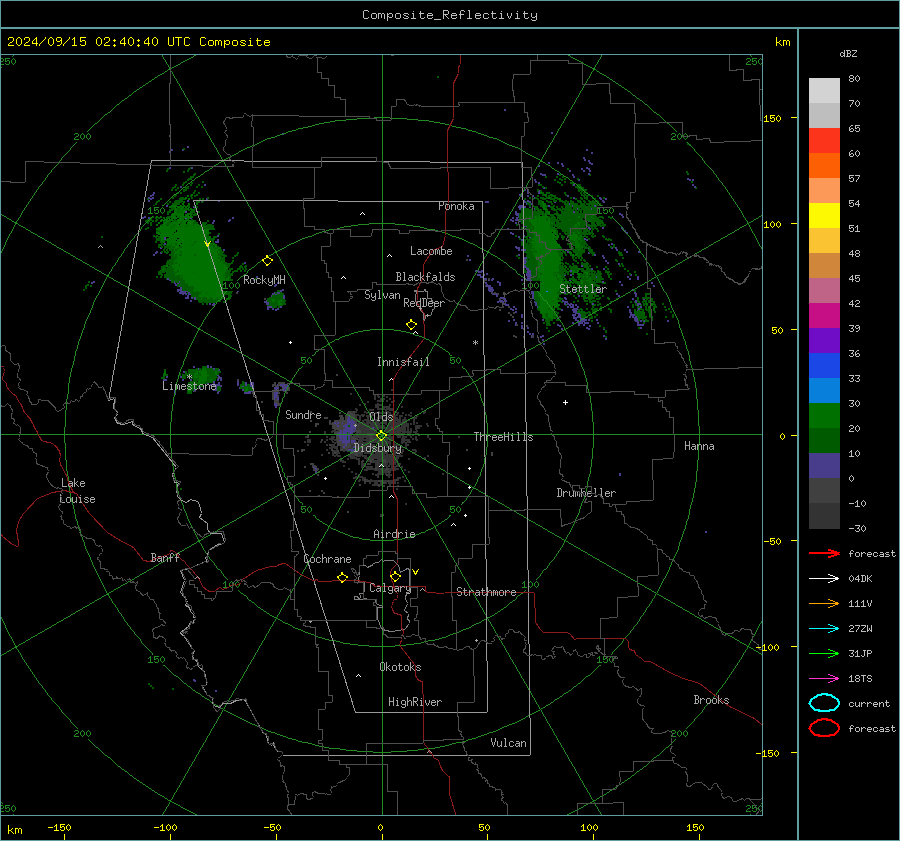Viewport: 900px width, 841px height.
Task: Click the small green echo below RockyMH label
Action: [x=276, y=300]
